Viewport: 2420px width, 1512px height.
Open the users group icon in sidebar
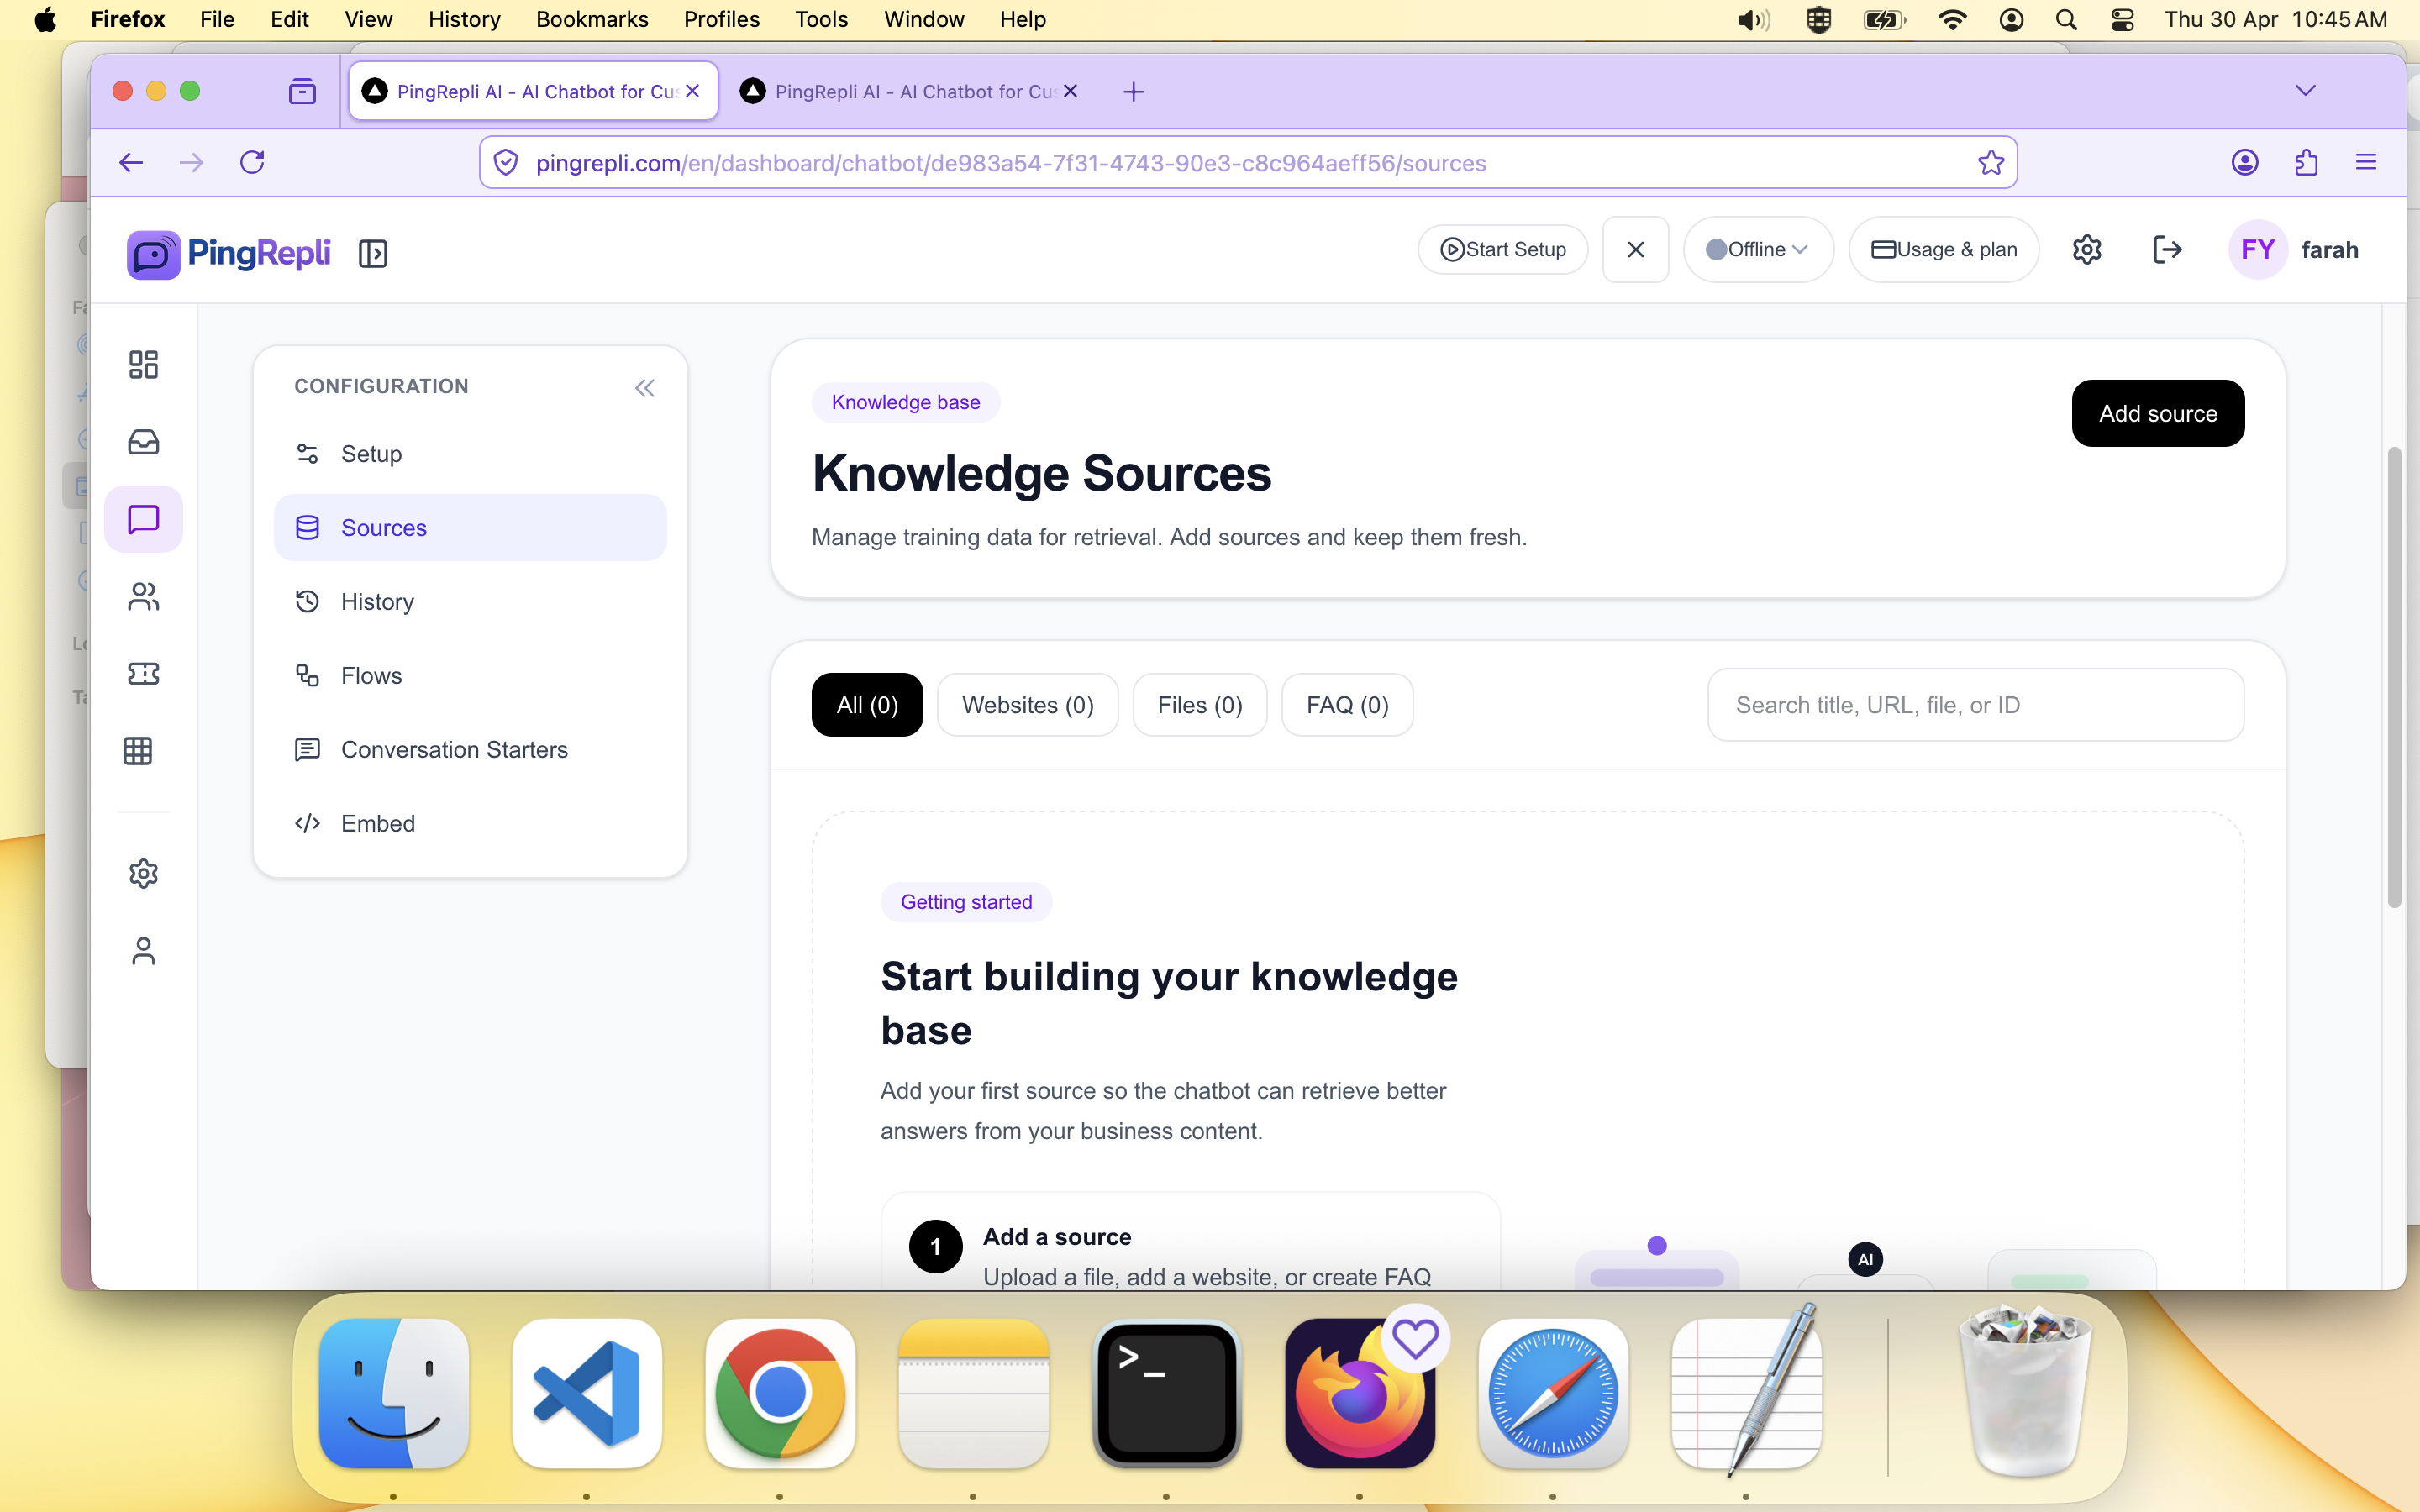(x=143, y=597)
